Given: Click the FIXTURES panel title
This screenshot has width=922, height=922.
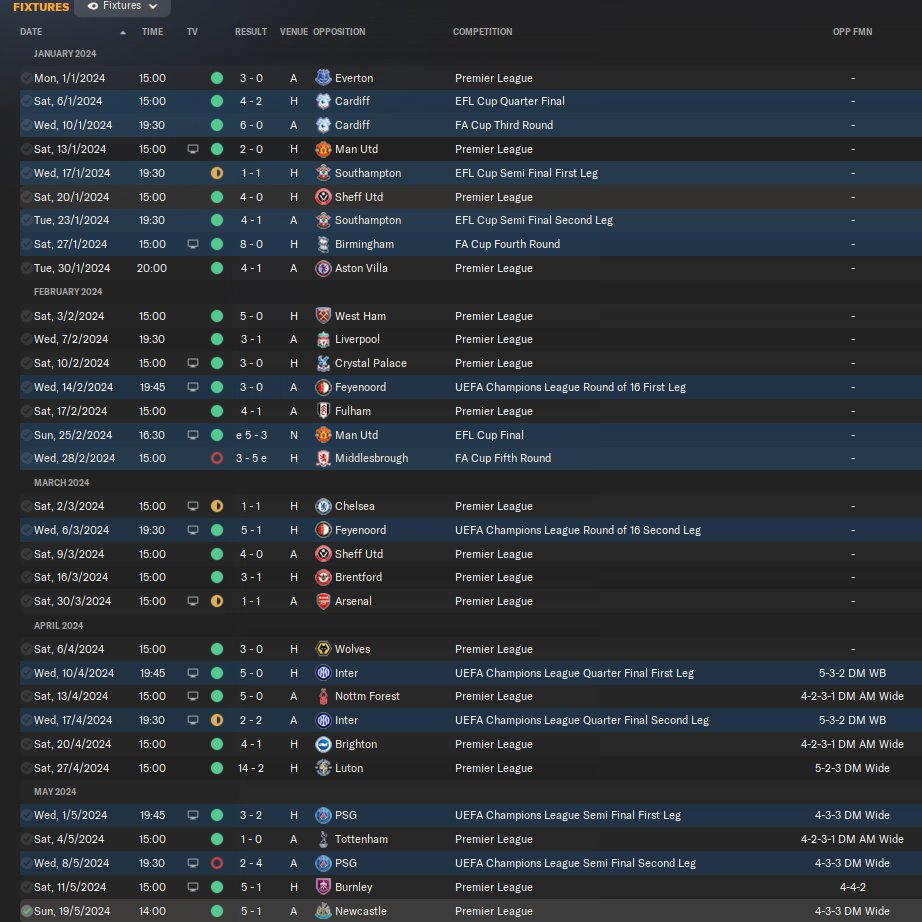Looking at the screenshot, I should (x=41, y=7).
